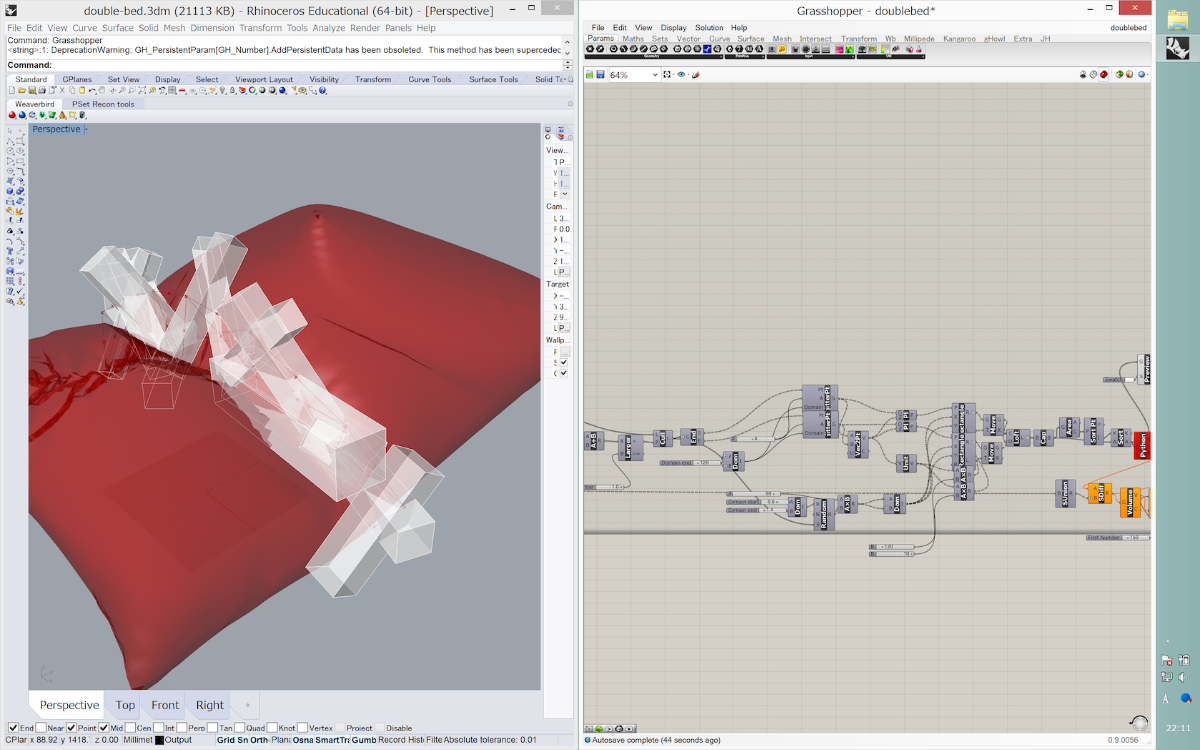Toggle the End osnap checkbox

[13, 728]
